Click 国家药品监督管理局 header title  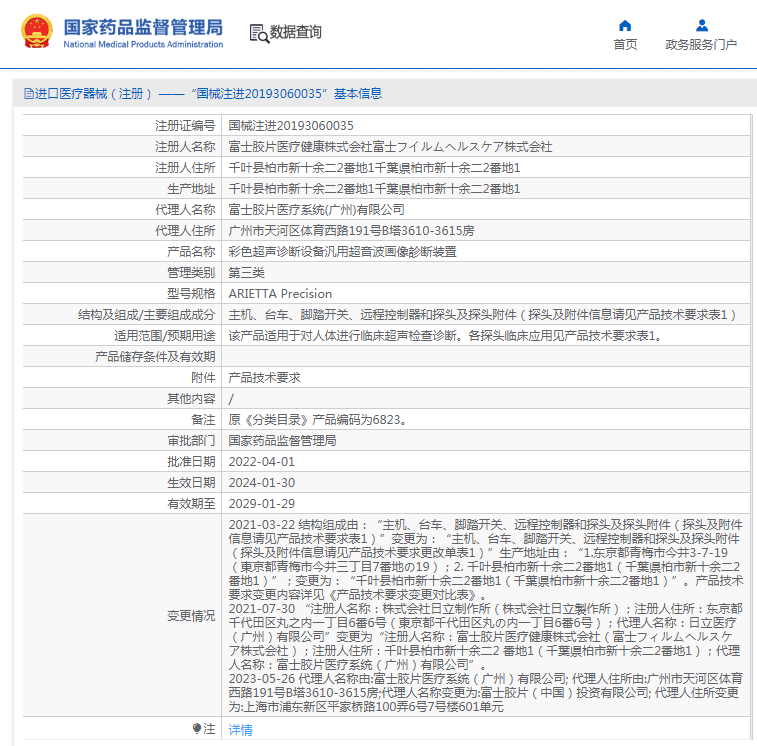(x=143, y=27)
